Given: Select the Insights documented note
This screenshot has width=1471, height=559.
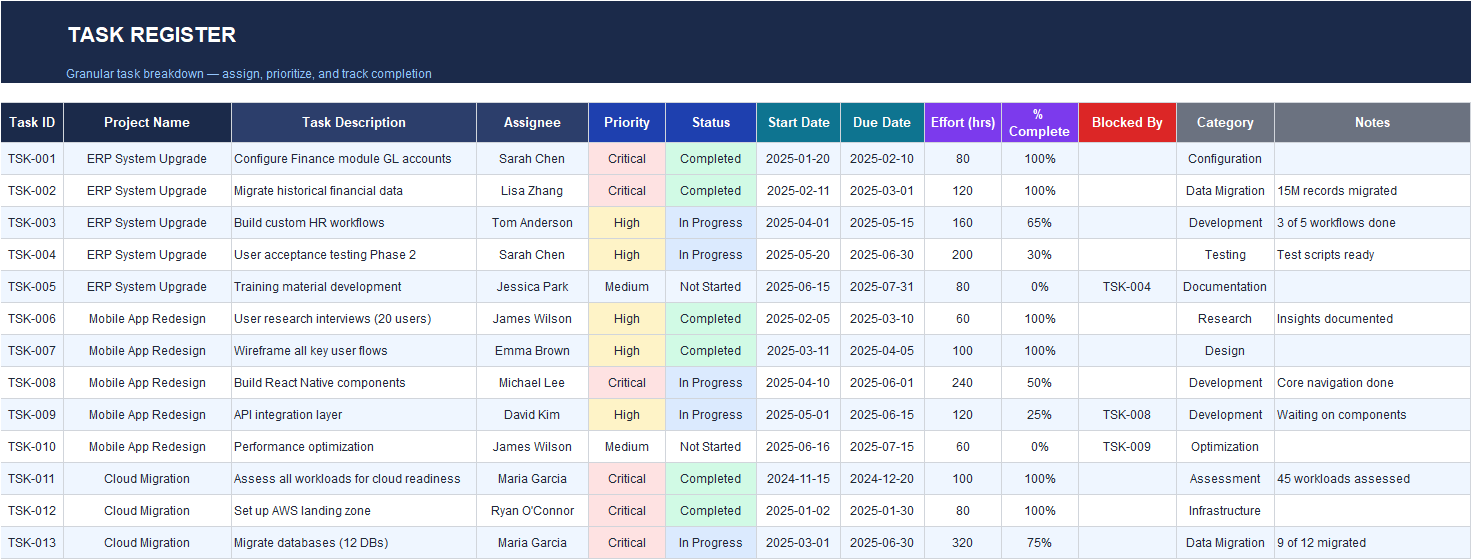Looking at the screenshot, I should coord(1372,318).
